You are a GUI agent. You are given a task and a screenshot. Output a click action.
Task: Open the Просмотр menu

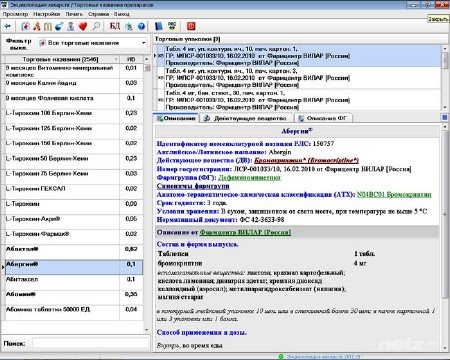pyautogui.click(x=15, y=14)
